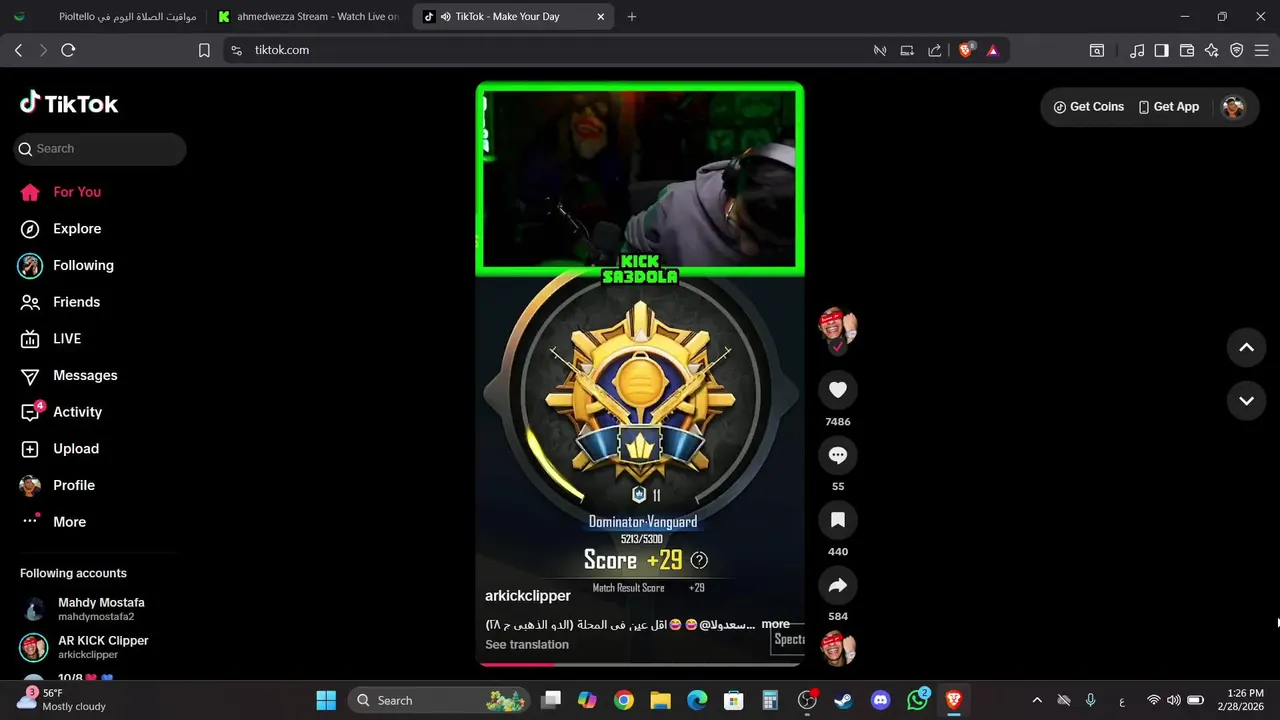1280x720 pixels.
Task: Go to the previous video with the up chevron
Action: tap(1246, 347)
